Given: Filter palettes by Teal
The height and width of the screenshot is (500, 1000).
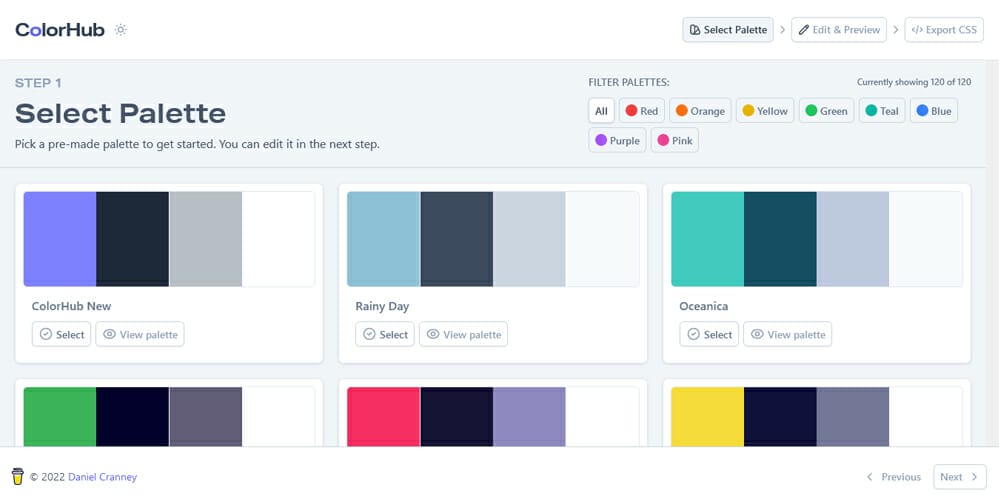Looking at the screenshot, I should point(881,111).
